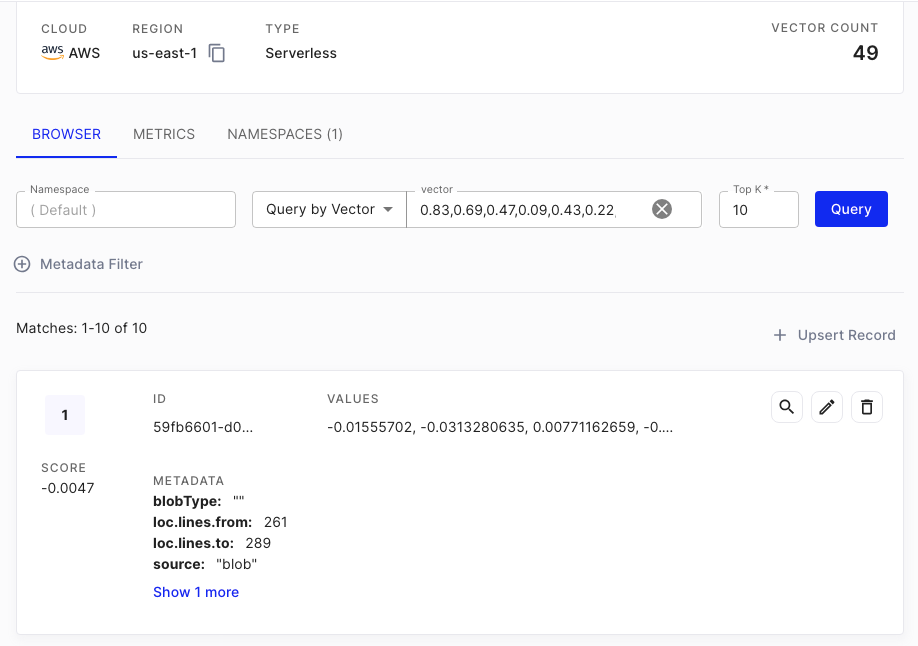Open the METRICS tab
Image resolution: width=918 pixels, height=646 pixels.
pos(164,134)
